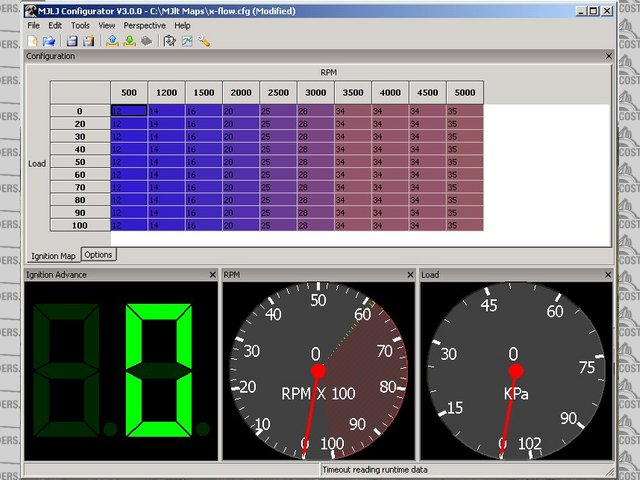Viewport: 640px width, 480px height.
Task: Open the chart graph toolbar icon
Action: (x=187, y=41)
